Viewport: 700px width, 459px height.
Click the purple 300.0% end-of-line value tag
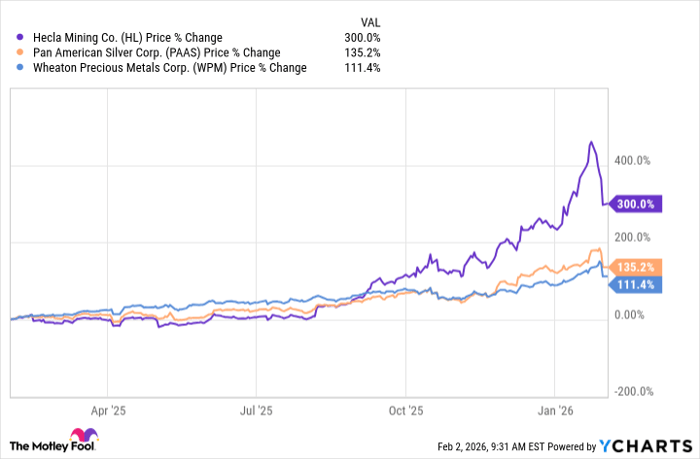click(636, 203)
